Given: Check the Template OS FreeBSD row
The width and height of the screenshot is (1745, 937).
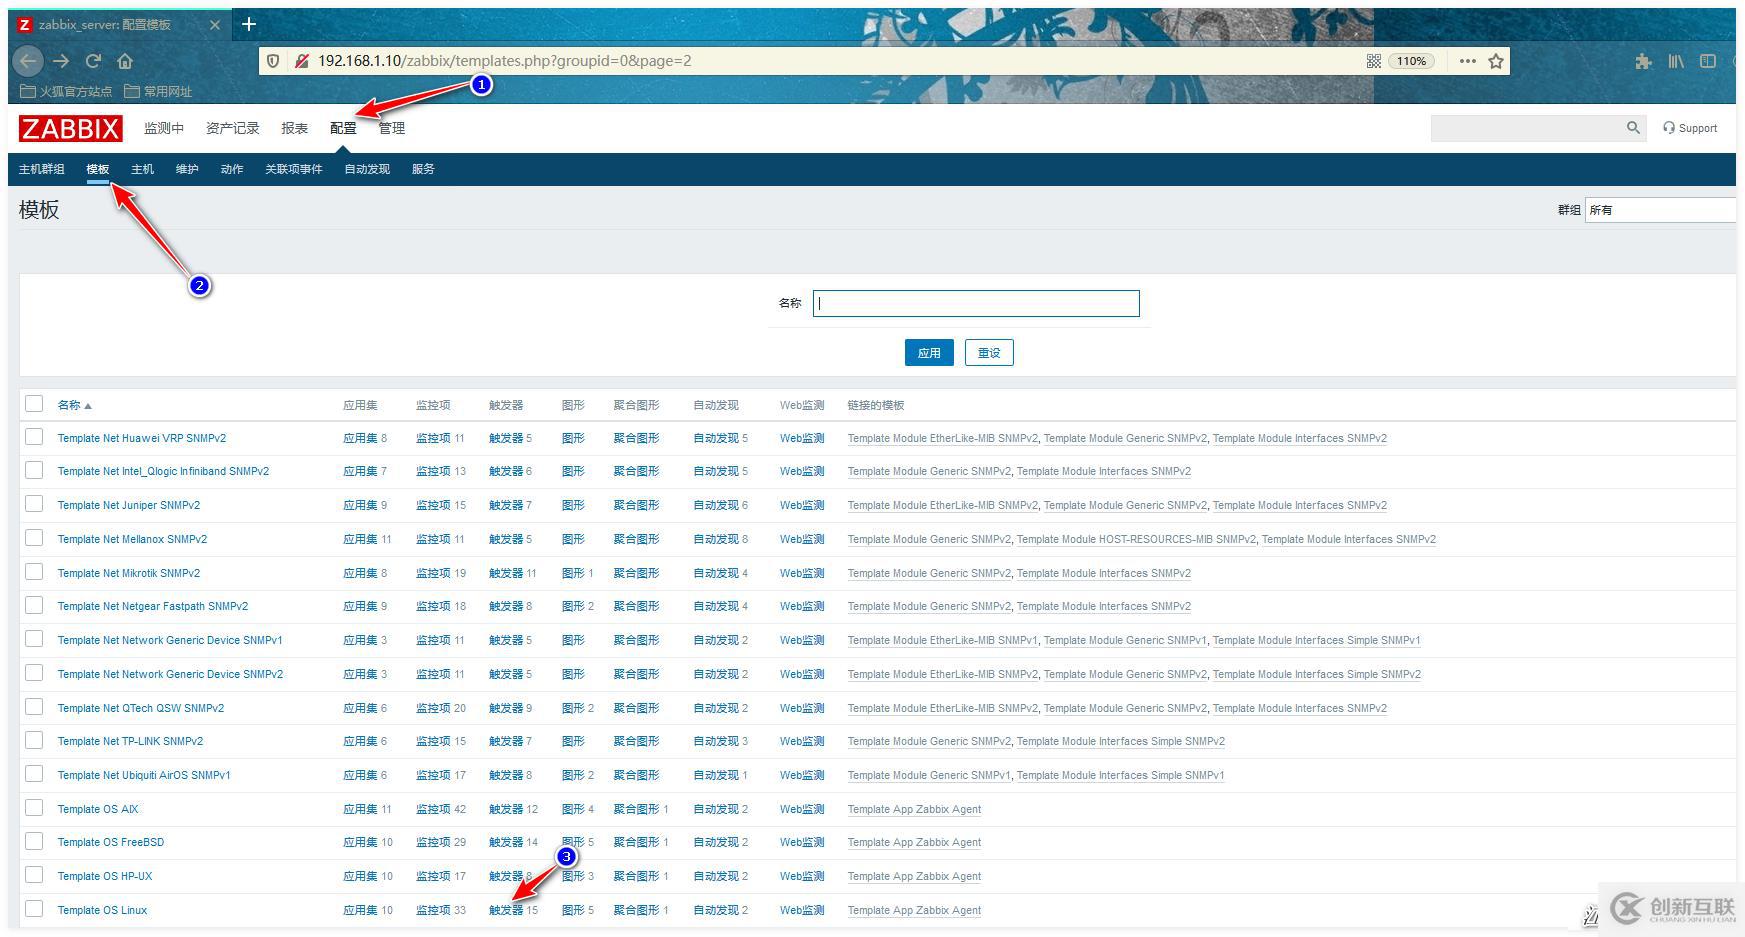Looking at the screenshot, I should (34, 841).
